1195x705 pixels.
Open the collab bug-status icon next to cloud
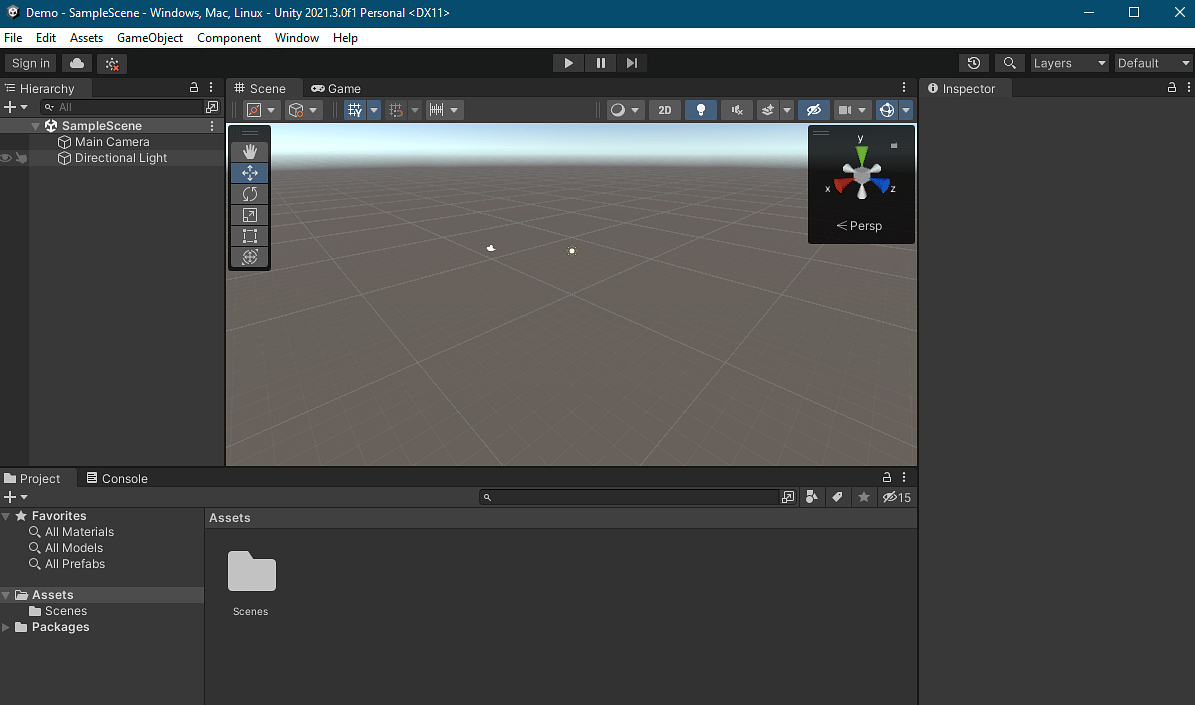(x=112, y=63)
